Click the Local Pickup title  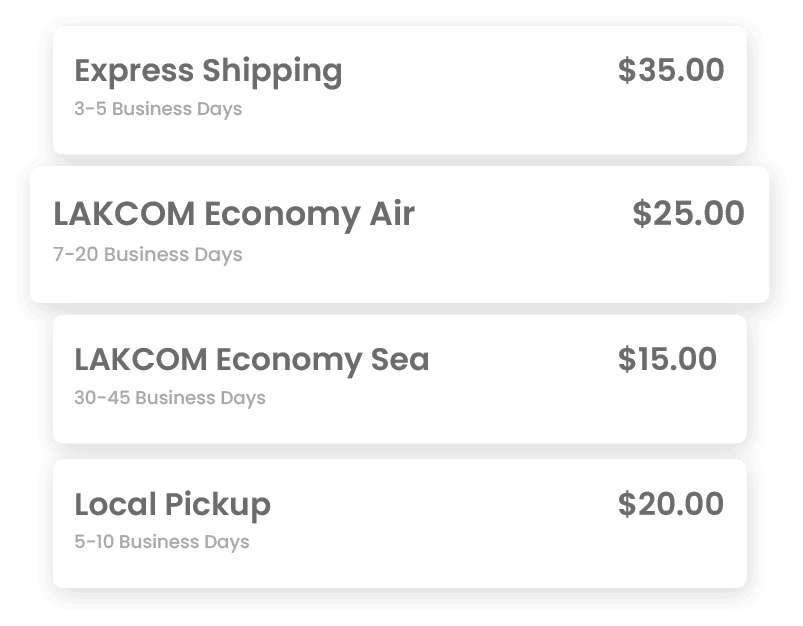click(x=173, y=505)
